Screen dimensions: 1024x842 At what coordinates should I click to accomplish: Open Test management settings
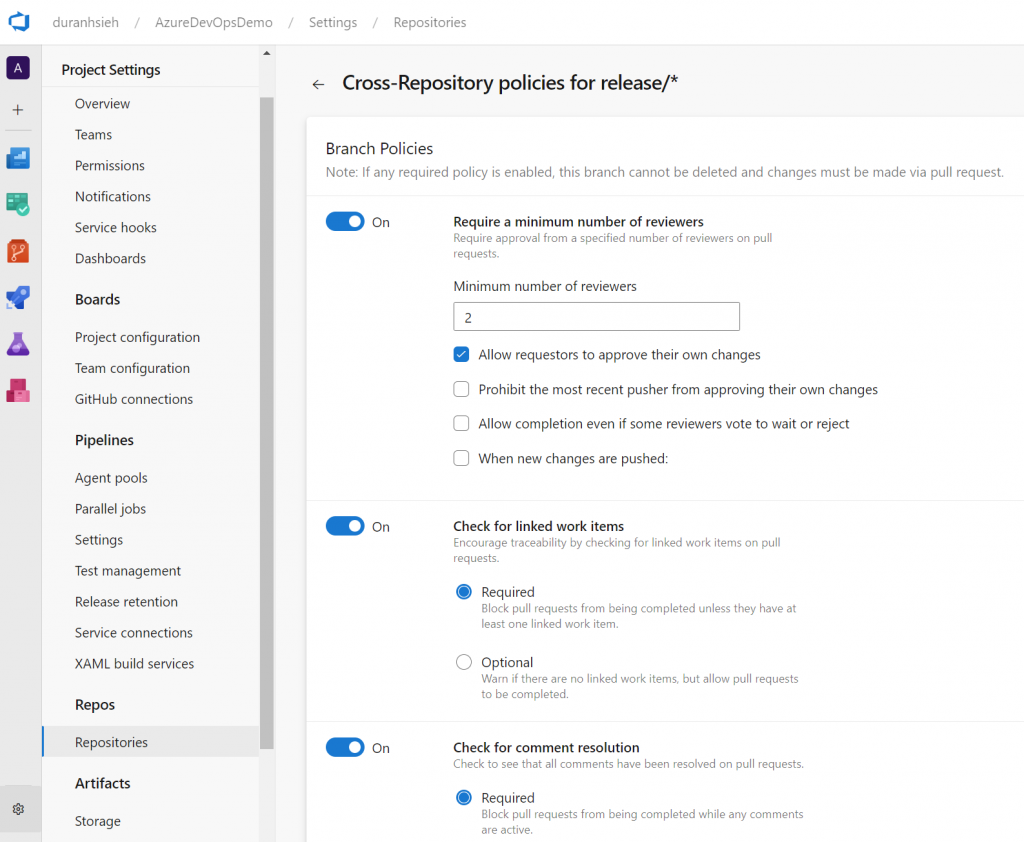128,571
